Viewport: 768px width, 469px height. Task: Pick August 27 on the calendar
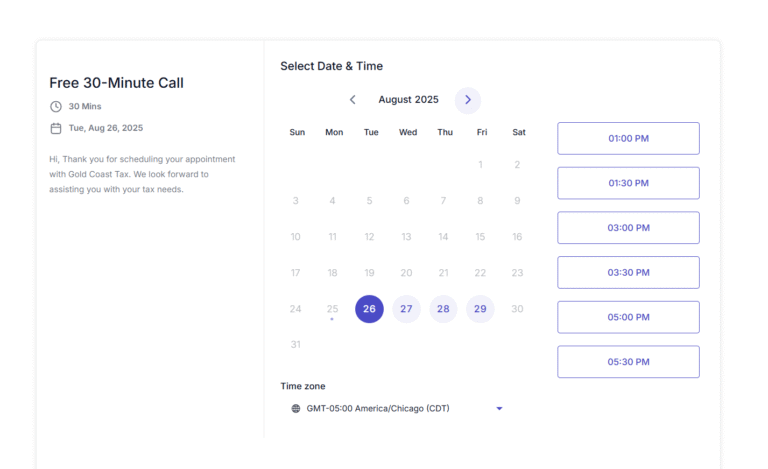click(406, 309)
